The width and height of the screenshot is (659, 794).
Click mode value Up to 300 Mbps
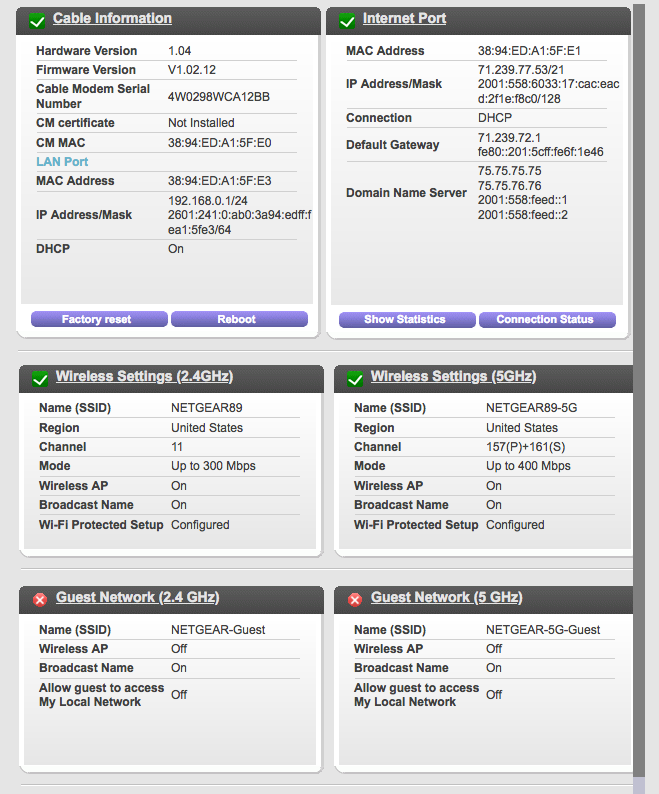tap(213, 466)
